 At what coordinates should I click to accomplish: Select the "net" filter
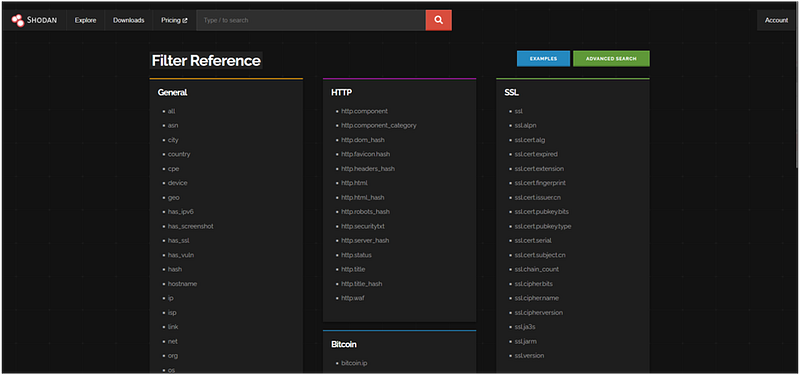click(x=172, y=341)
